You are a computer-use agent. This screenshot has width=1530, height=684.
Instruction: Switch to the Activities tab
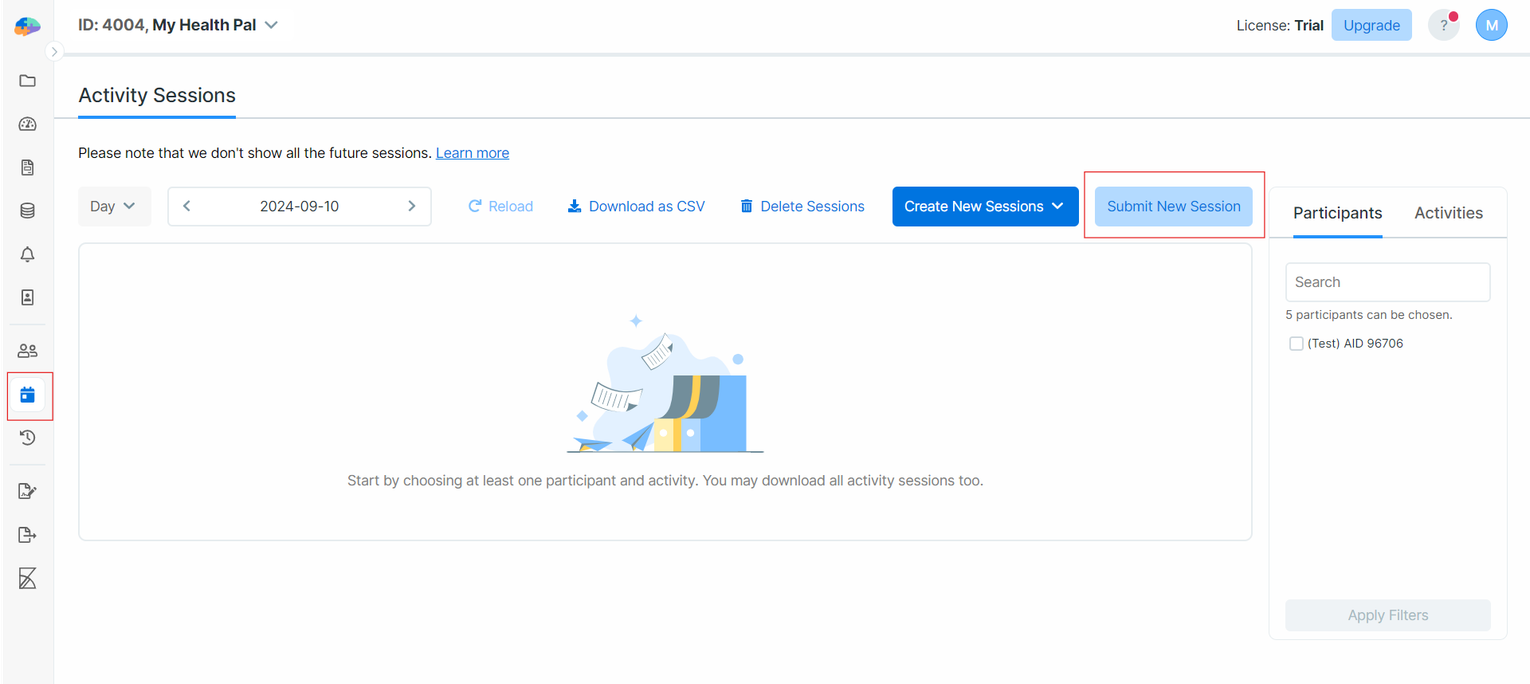tap(1448, 212)
